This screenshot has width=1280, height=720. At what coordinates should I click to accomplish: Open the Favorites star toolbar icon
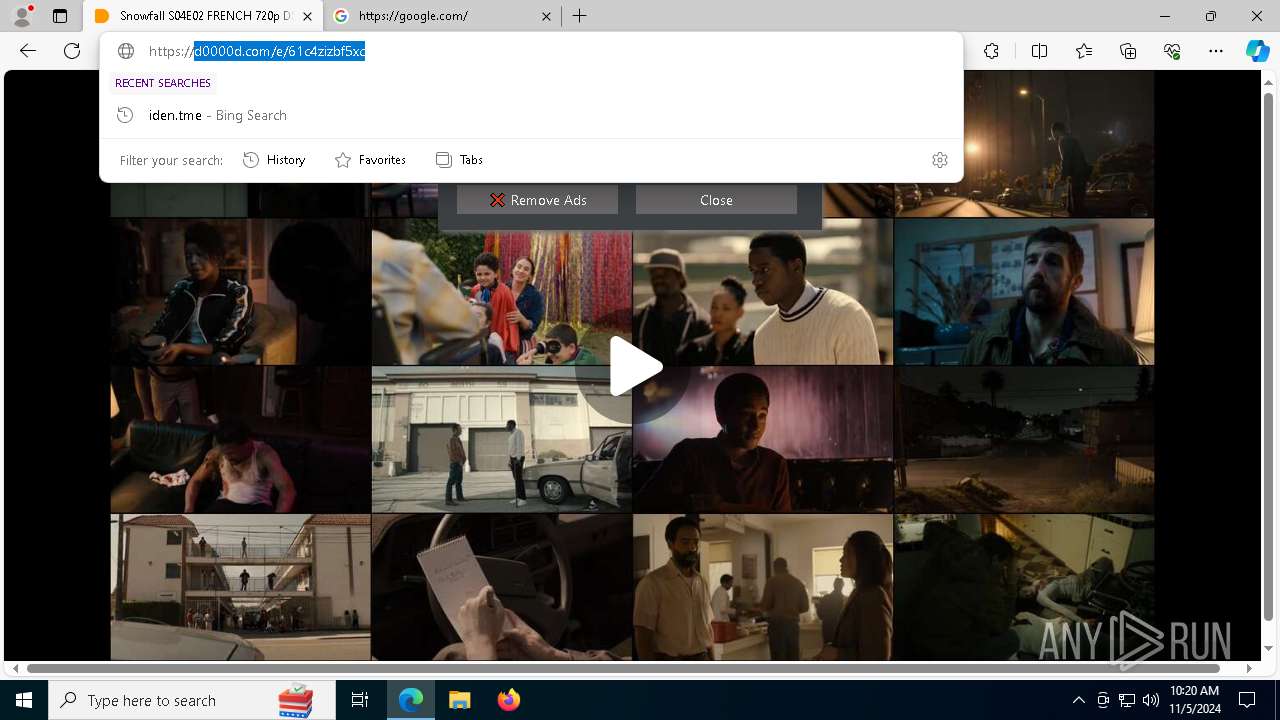click(x=1084, y=51)
